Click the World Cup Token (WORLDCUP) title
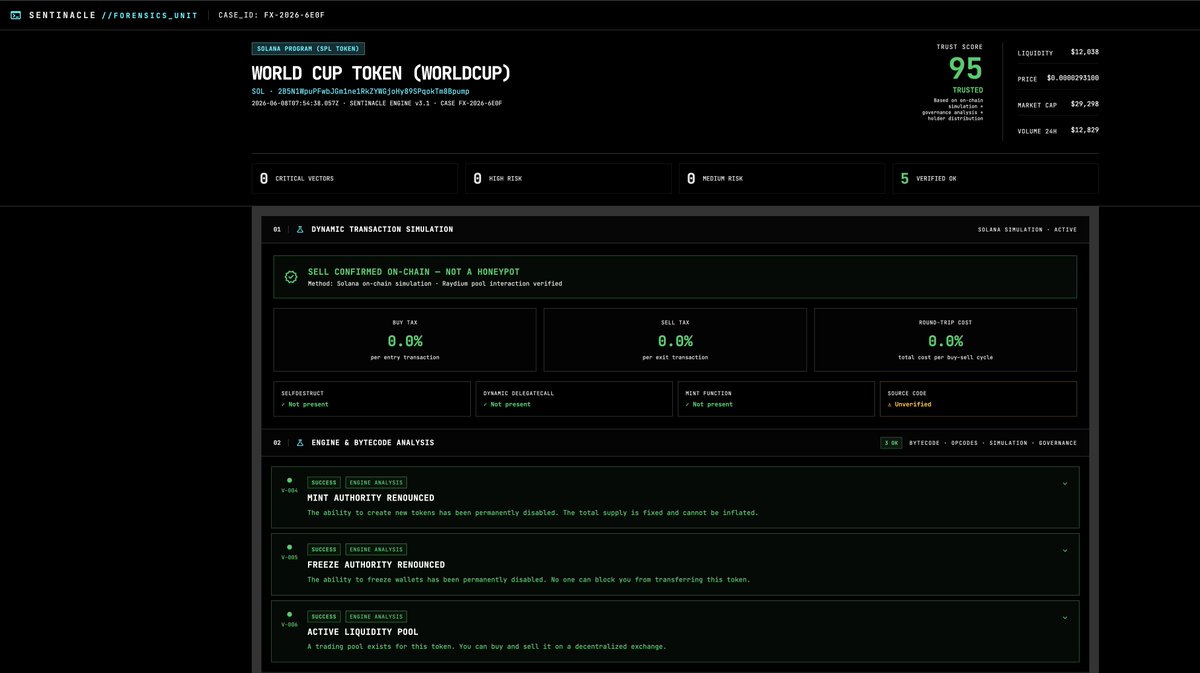 [x=381, y=74]
